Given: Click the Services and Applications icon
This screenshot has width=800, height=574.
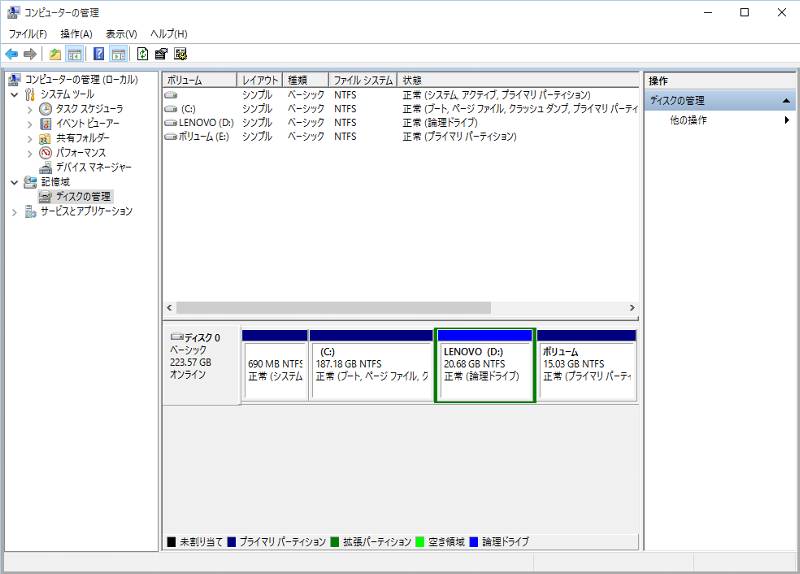Looking at the screenshot, I should tap(31, 211).
